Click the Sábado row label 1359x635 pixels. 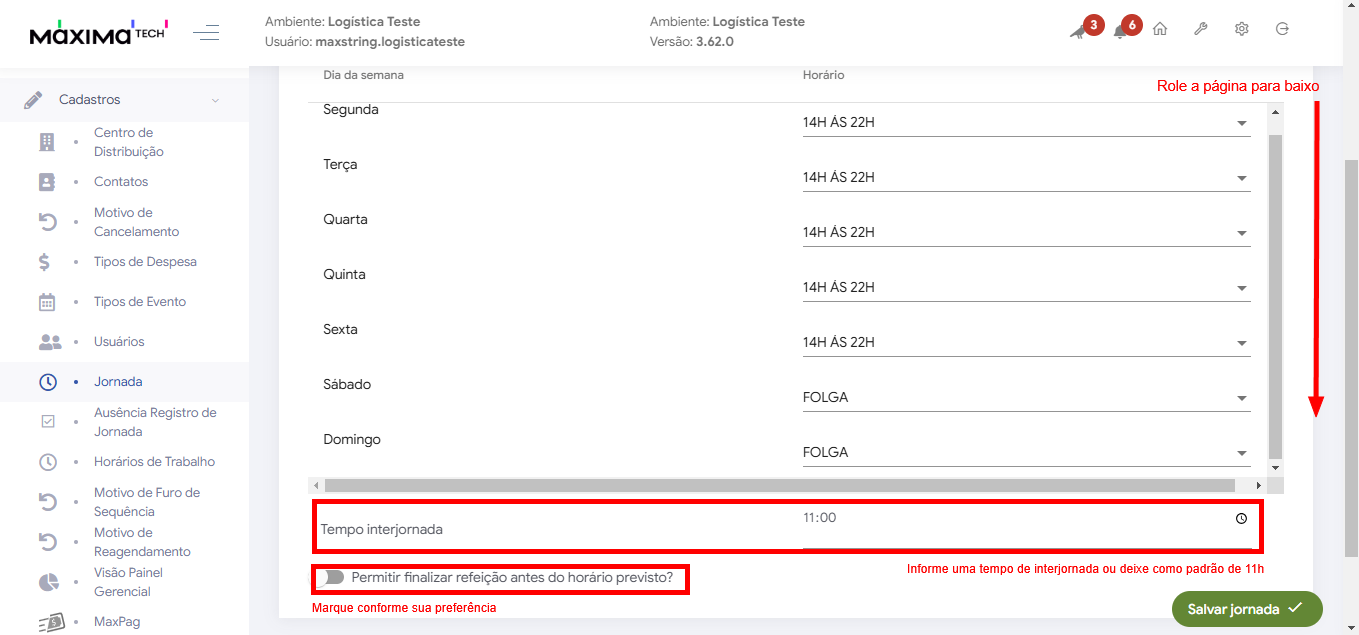point(346,384)
